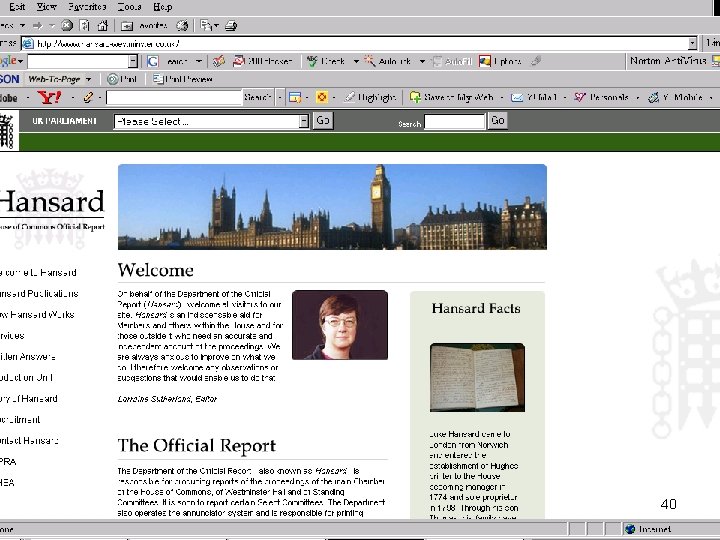Open the Recruitment sidebar link
Screen dimensions: 720x540
[20, 420]
